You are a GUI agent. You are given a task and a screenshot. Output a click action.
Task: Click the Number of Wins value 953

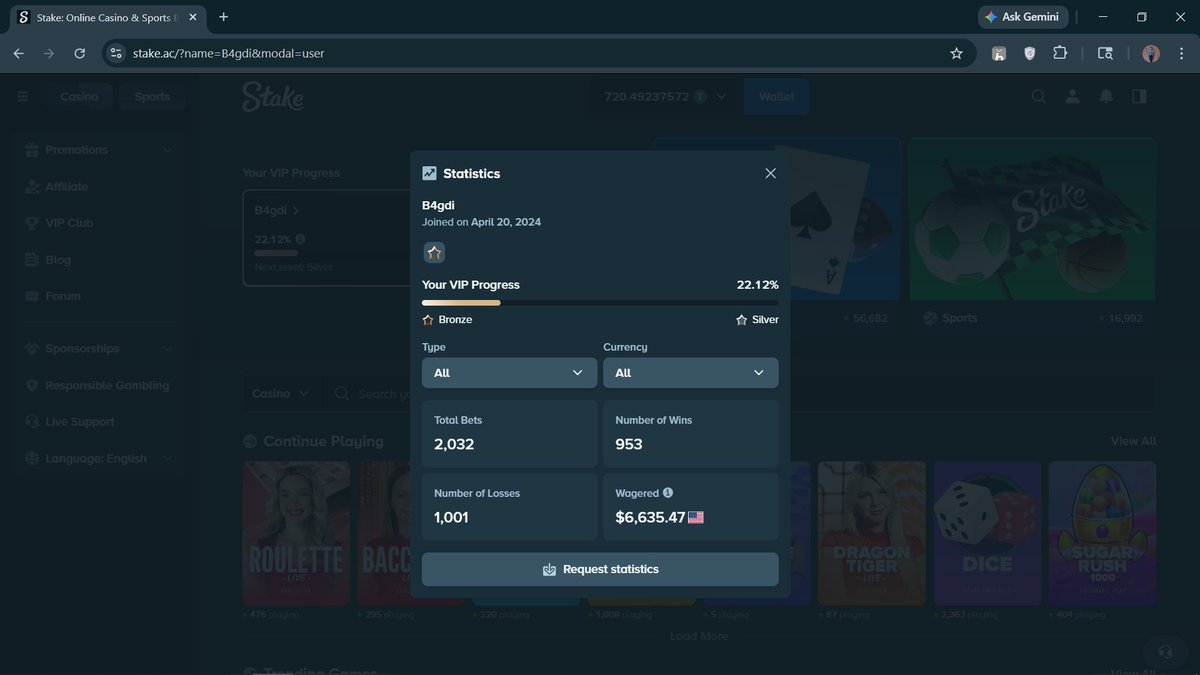[629, 444]
